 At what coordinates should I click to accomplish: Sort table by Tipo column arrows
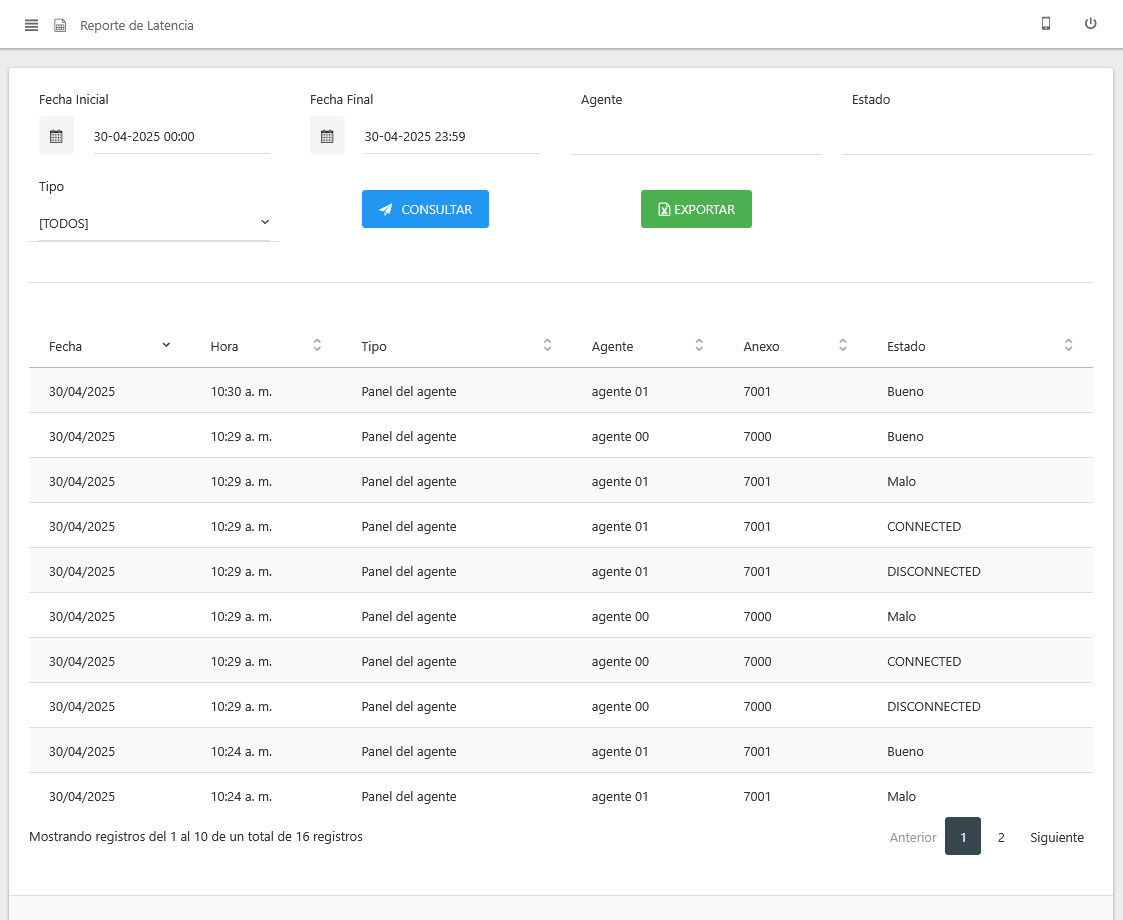[547, 345]
